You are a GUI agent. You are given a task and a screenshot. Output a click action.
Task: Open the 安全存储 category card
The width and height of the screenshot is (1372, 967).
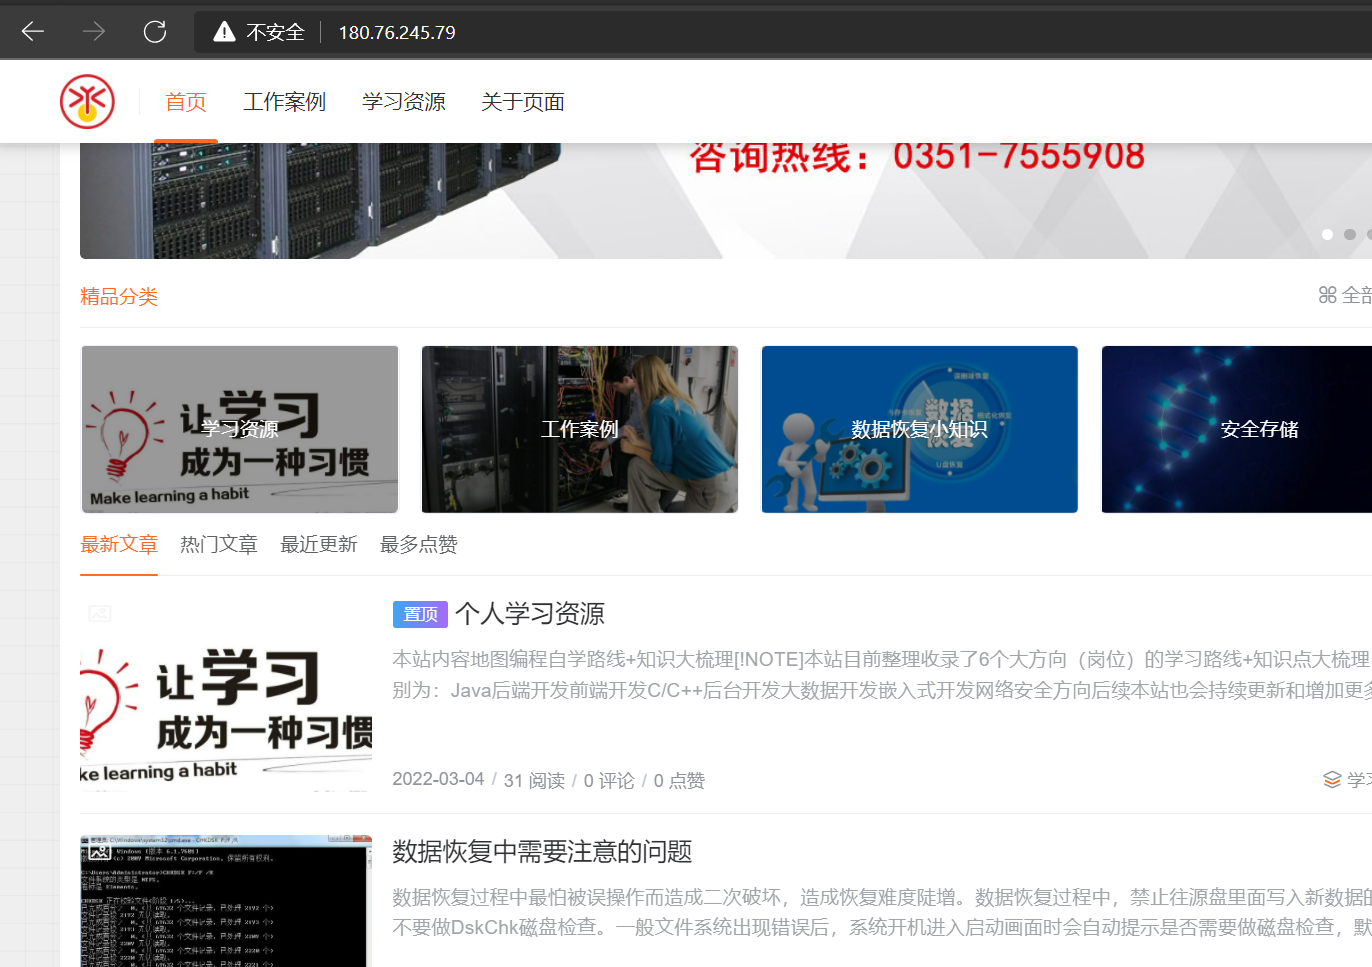(1260, 429)
